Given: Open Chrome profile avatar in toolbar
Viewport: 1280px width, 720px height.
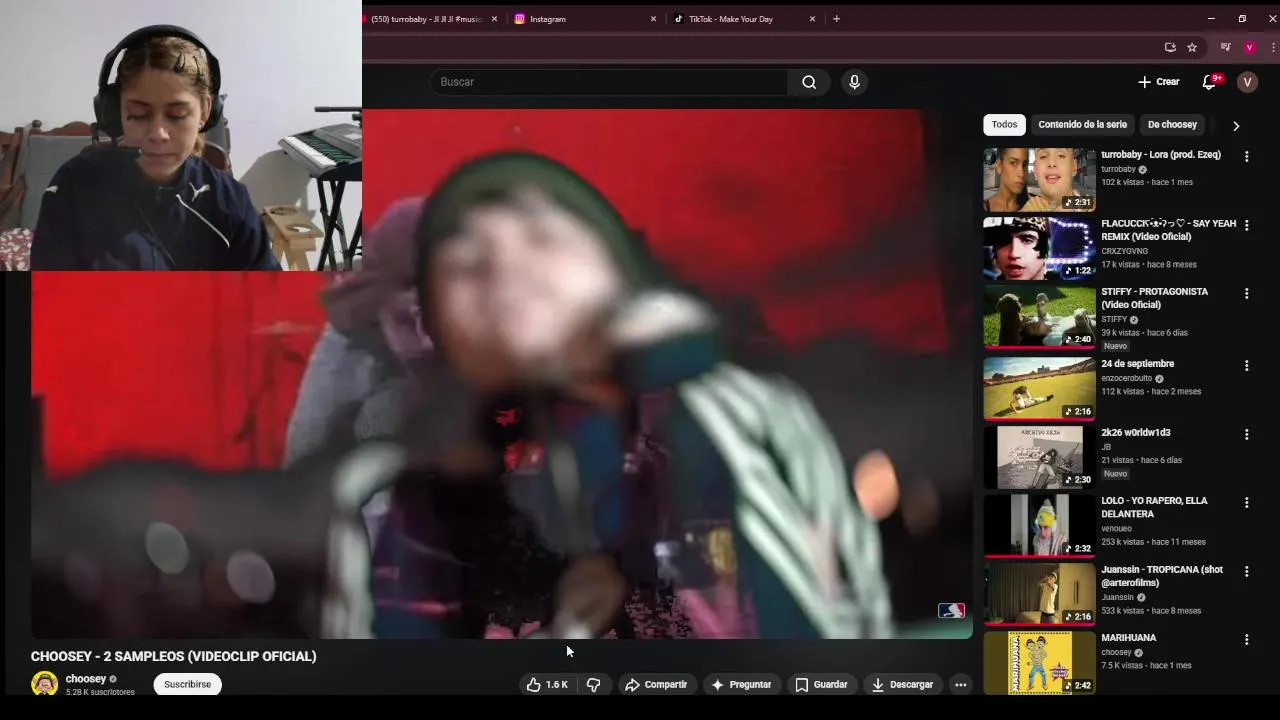Looking at the screenshot, I should point(1249,47).
